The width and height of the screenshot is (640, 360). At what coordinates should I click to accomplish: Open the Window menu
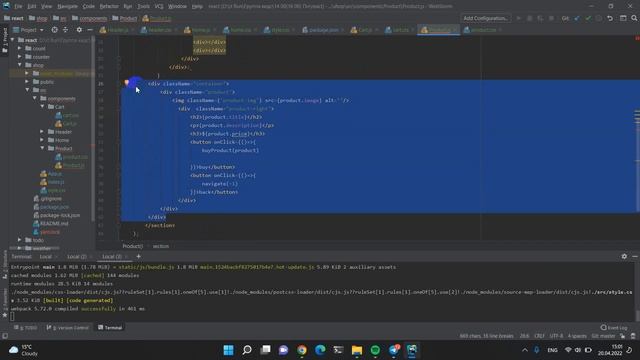177,7
